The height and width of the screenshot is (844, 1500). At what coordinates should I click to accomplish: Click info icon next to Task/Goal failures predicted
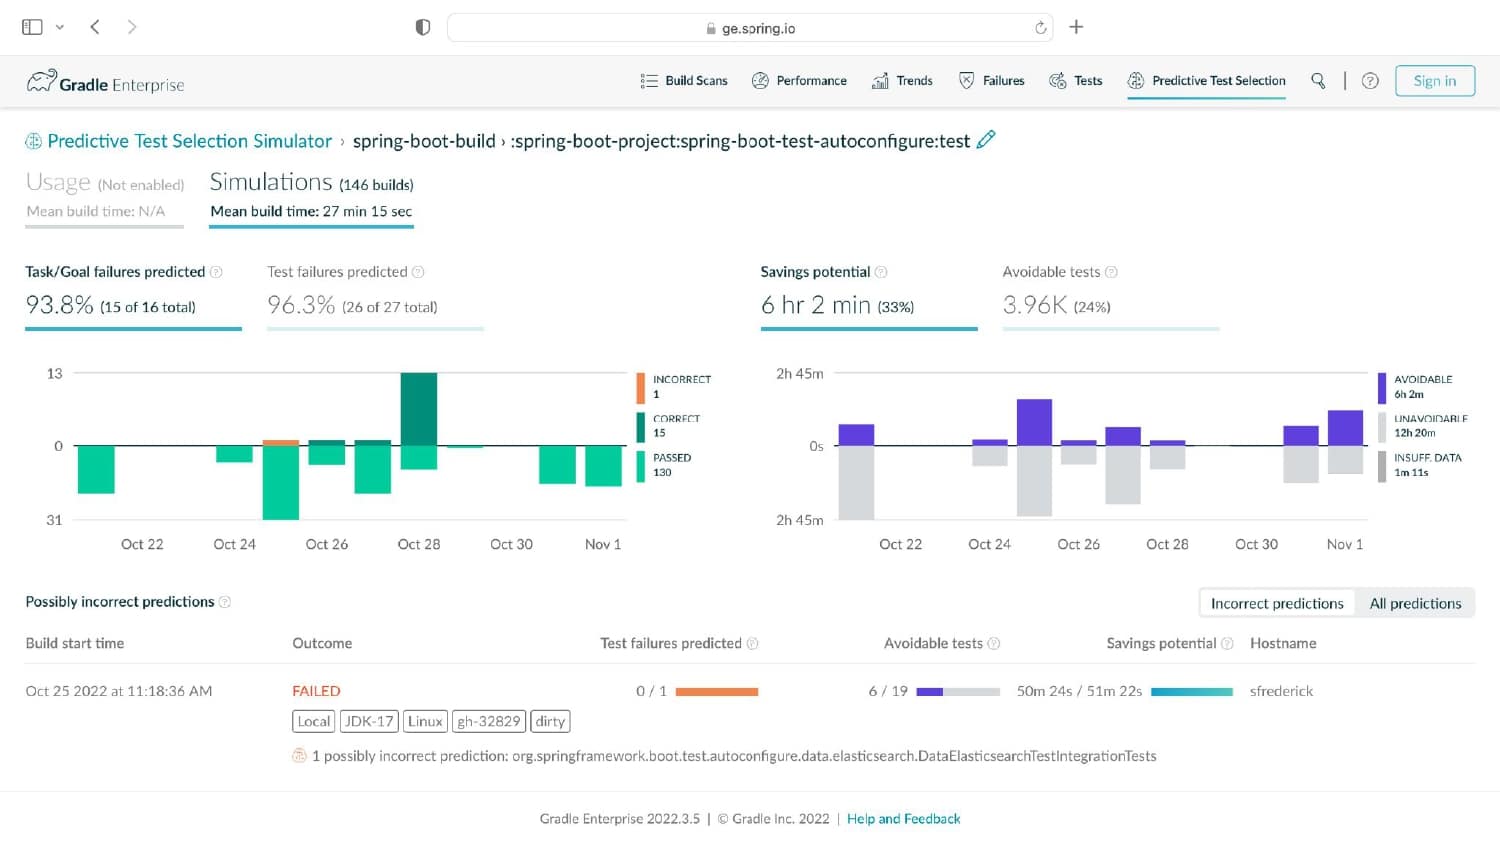(216, 272)
